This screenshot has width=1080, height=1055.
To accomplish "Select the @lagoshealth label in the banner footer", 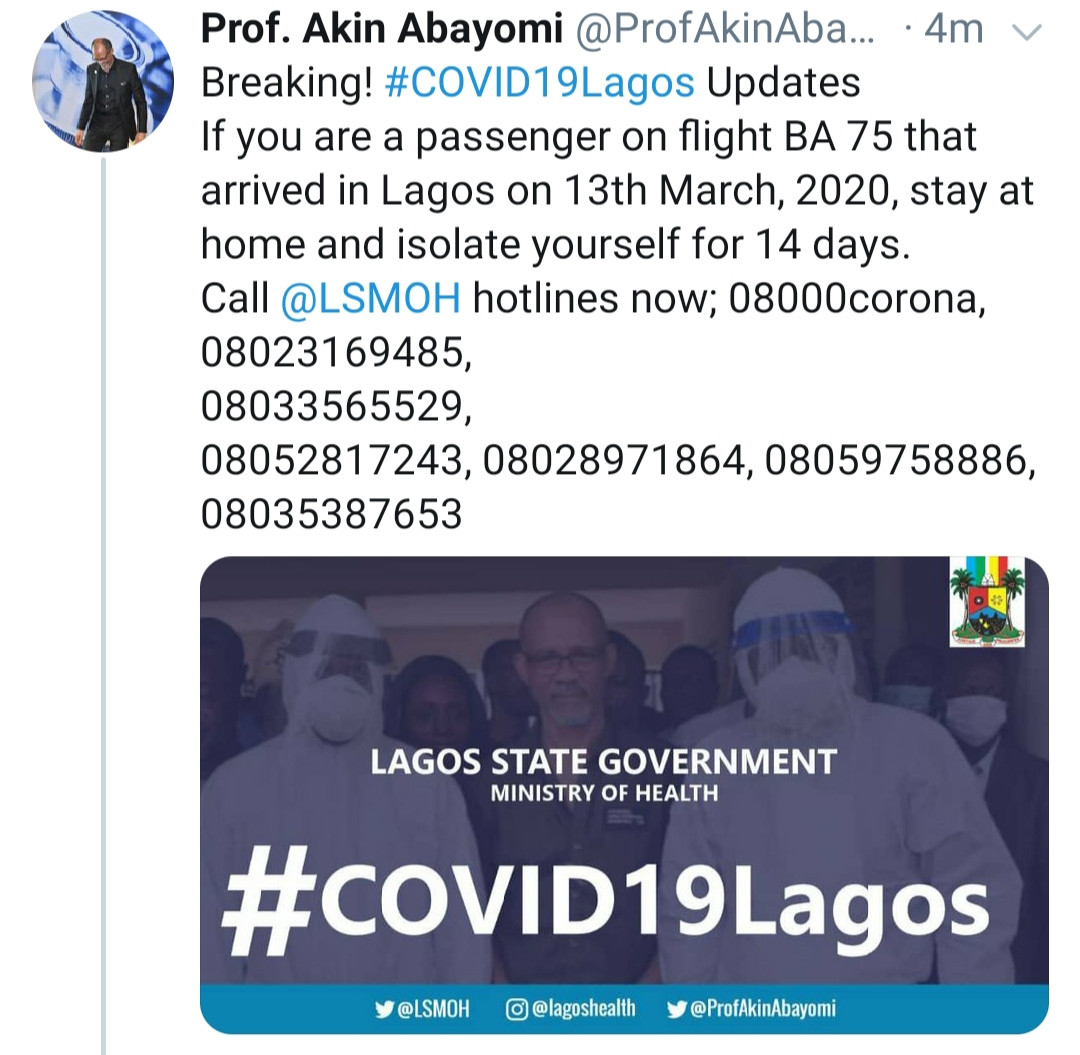I will pos(582,1008).
